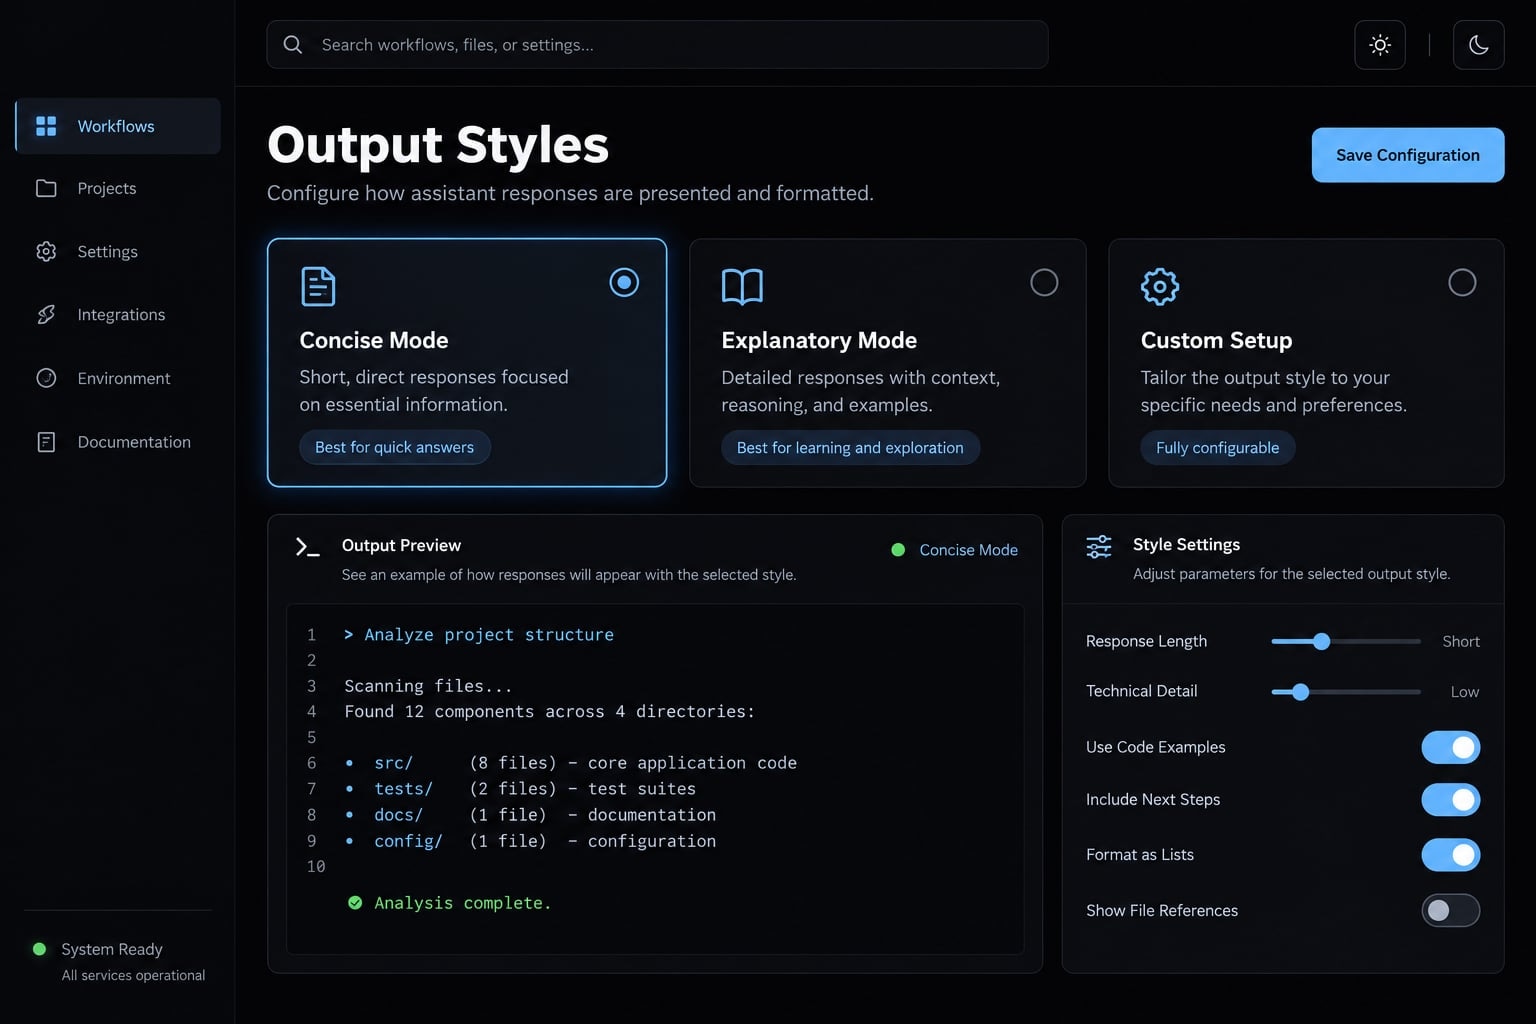
Task: Click the Concise Mode document icon
Action: click(x=318, y=286)
